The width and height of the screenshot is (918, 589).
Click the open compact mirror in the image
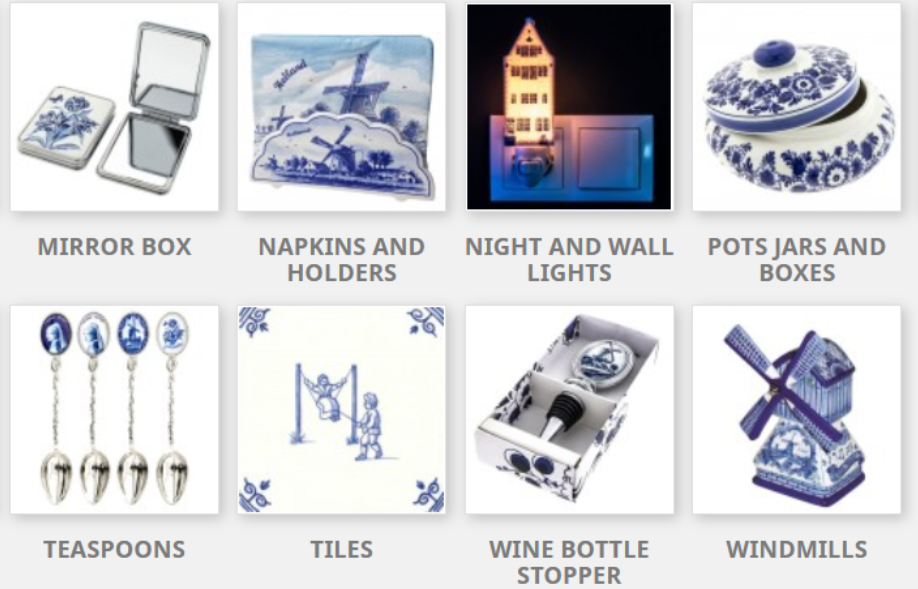point(156,102)
